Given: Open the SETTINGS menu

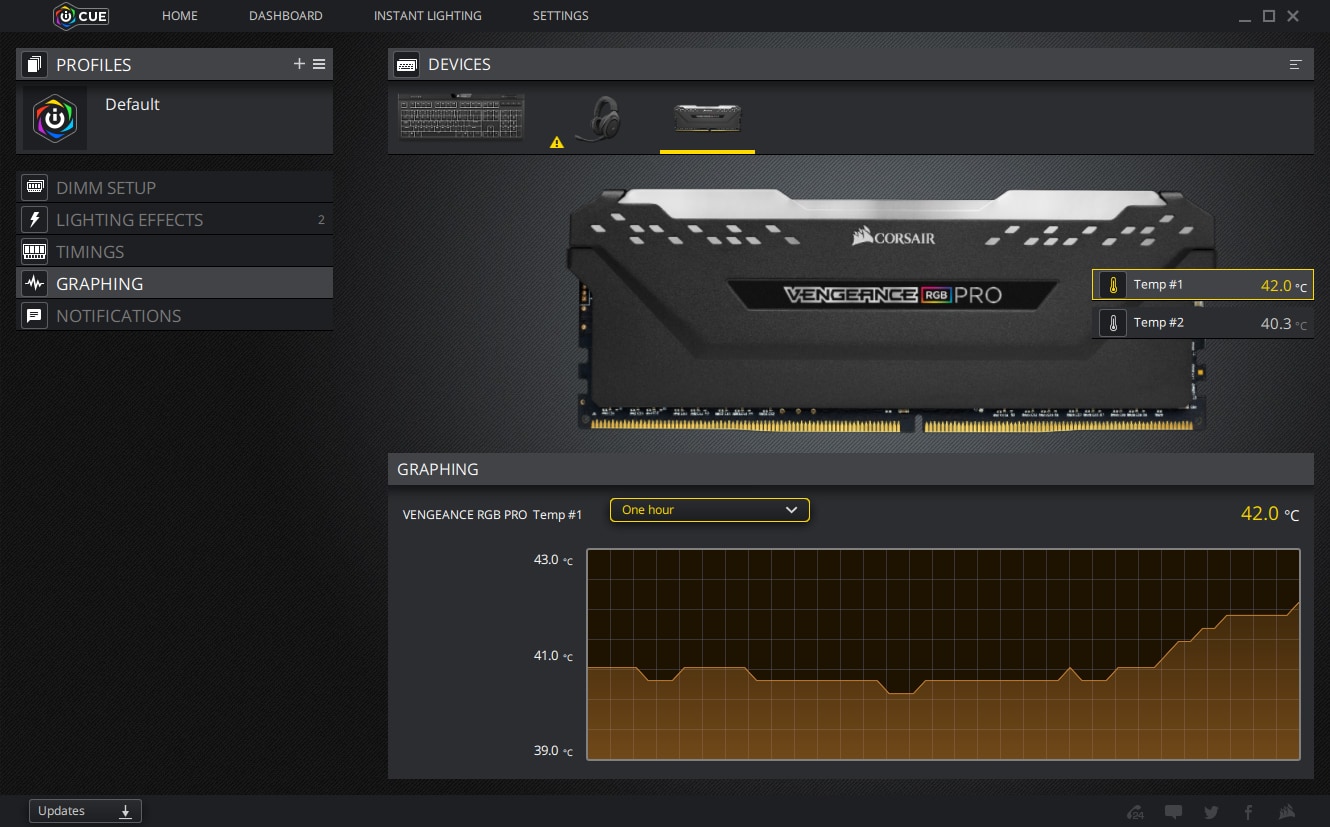Looking at the screenshot, I should click(x=560, y=16).
